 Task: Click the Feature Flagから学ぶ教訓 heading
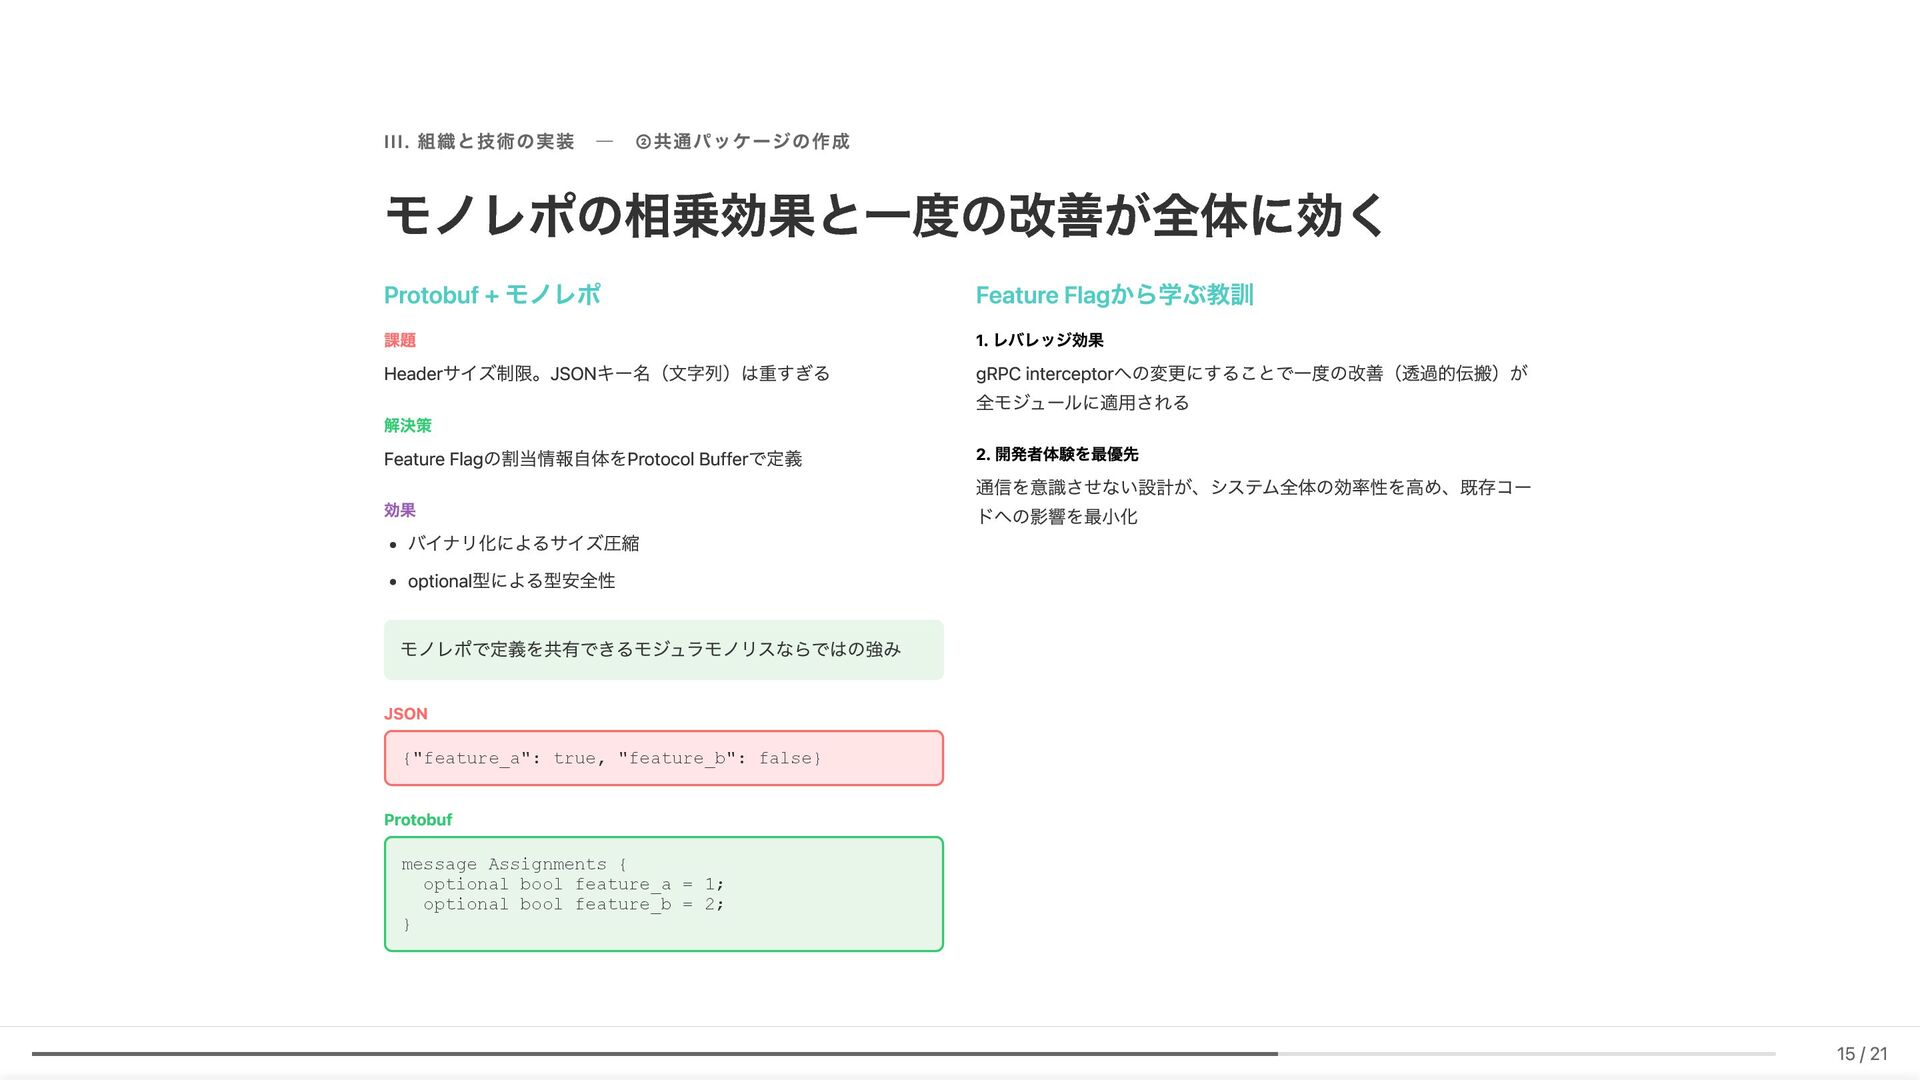coord(1114,295)
